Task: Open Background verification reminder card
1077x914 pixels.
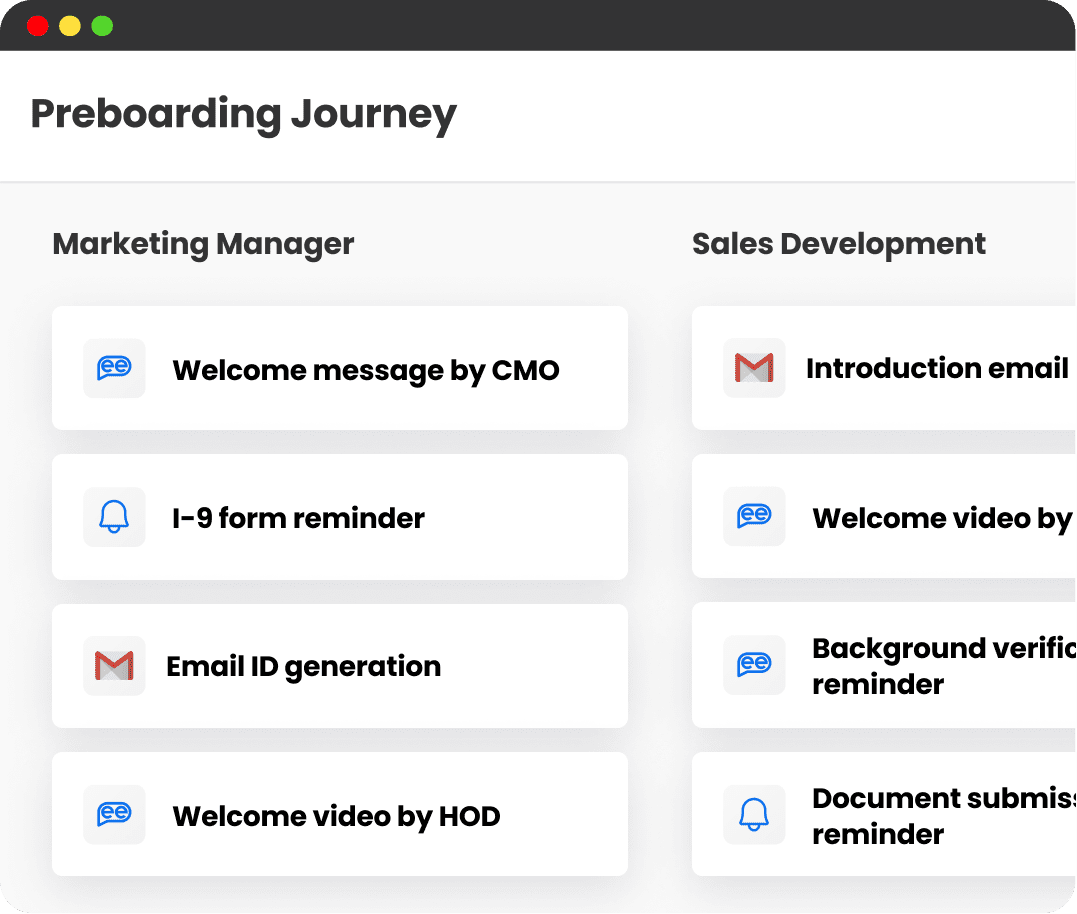Action: 884,665
